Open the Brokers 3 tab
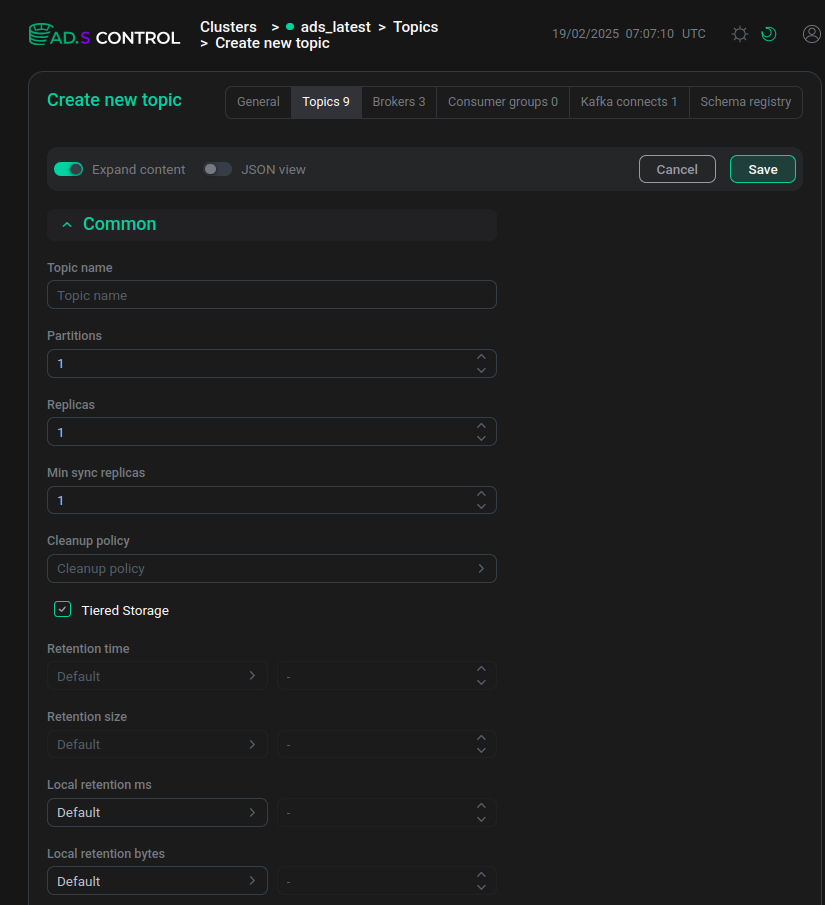 399,102
